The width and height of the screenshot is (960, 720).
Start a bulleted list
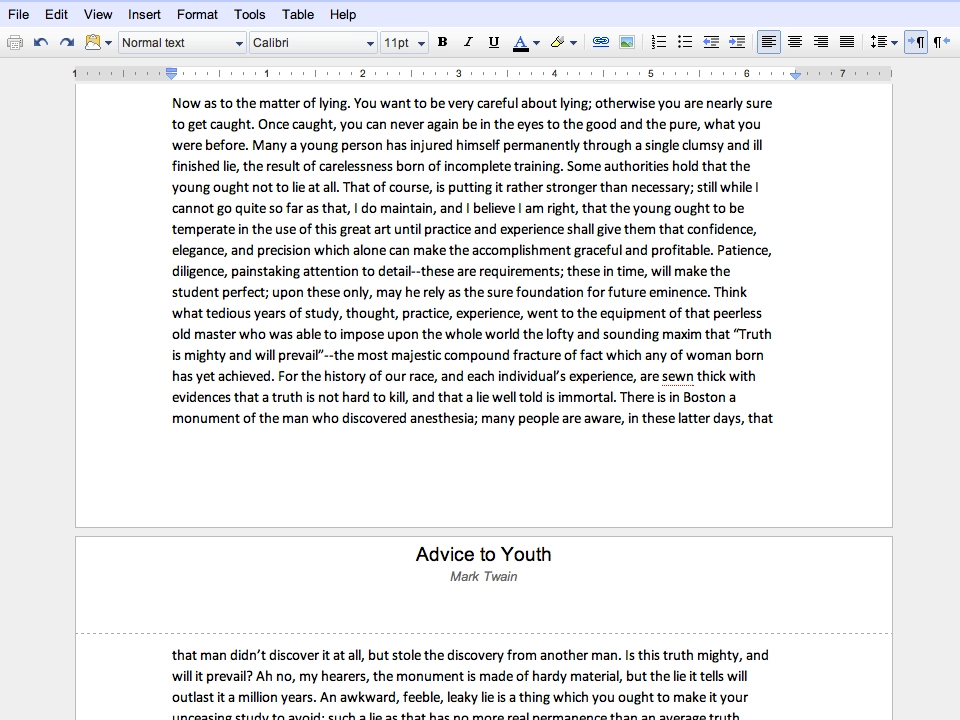coord(684,42)
